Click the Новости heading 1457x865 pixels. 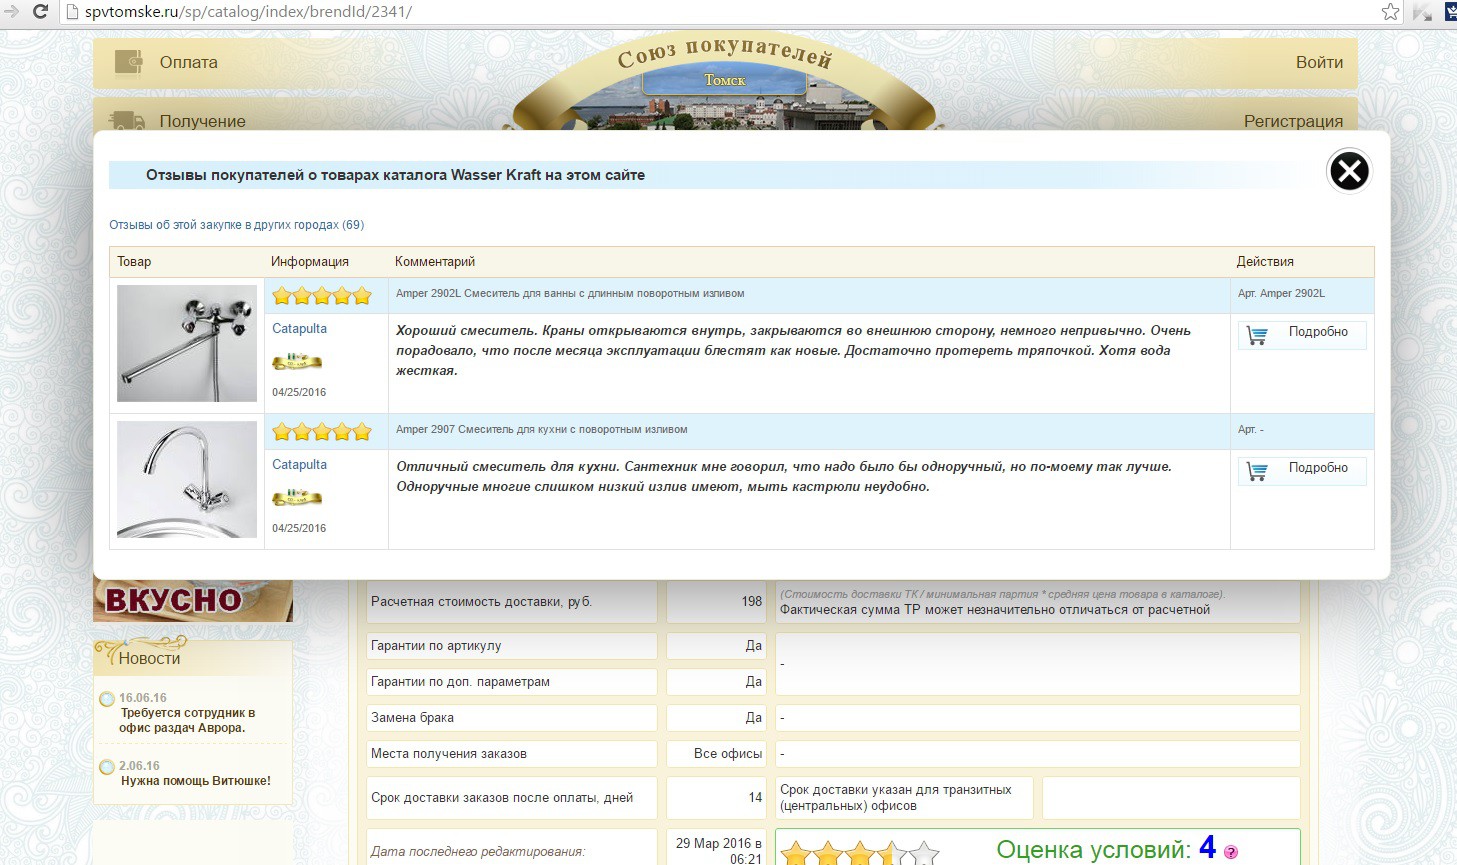[x=149, y=658]
